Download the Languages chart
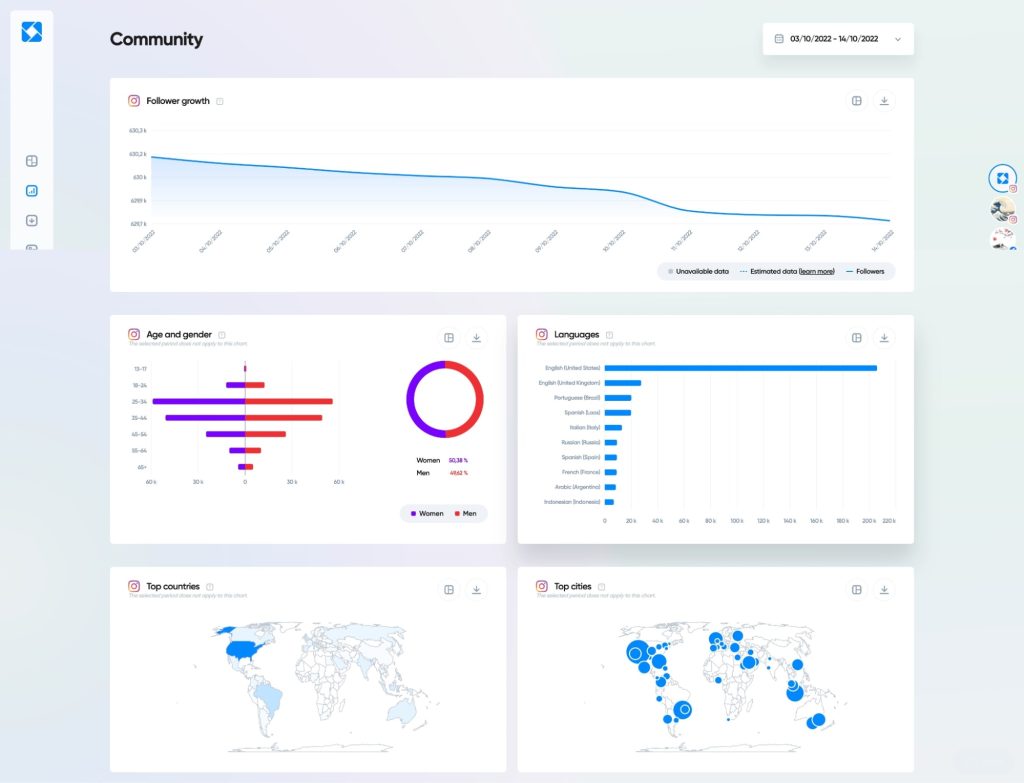This screenshot has width=1024, height=783. 884,338
